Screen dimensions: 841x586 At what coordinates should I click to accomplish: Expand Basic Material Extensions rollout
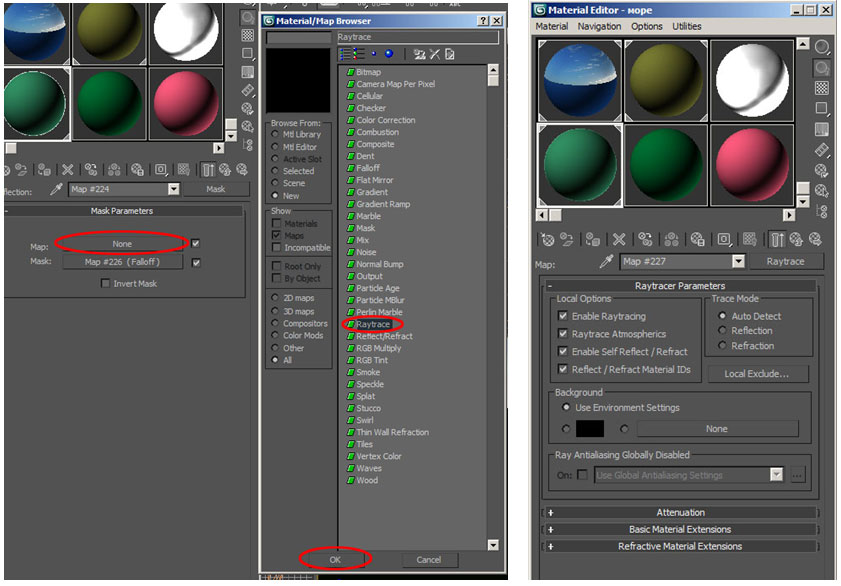[x=680, y=529]
